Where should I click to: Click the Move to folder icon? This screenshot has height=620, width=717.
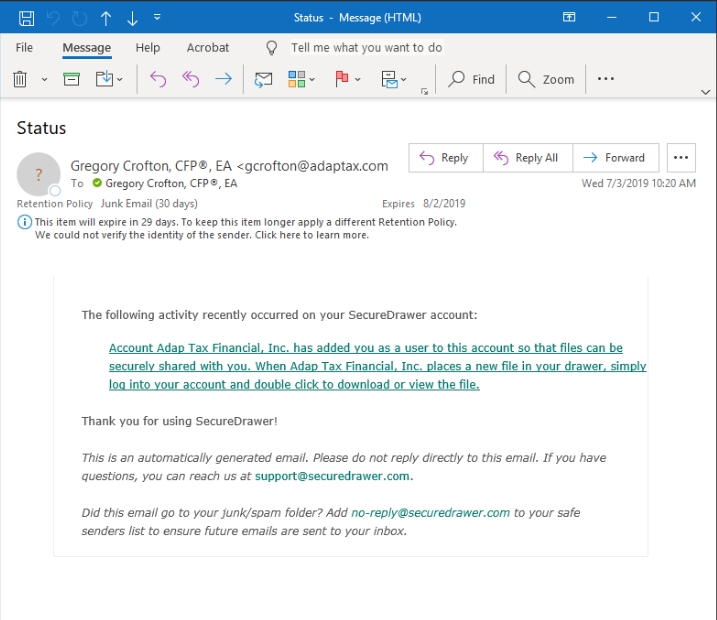[x=104, y=79]
